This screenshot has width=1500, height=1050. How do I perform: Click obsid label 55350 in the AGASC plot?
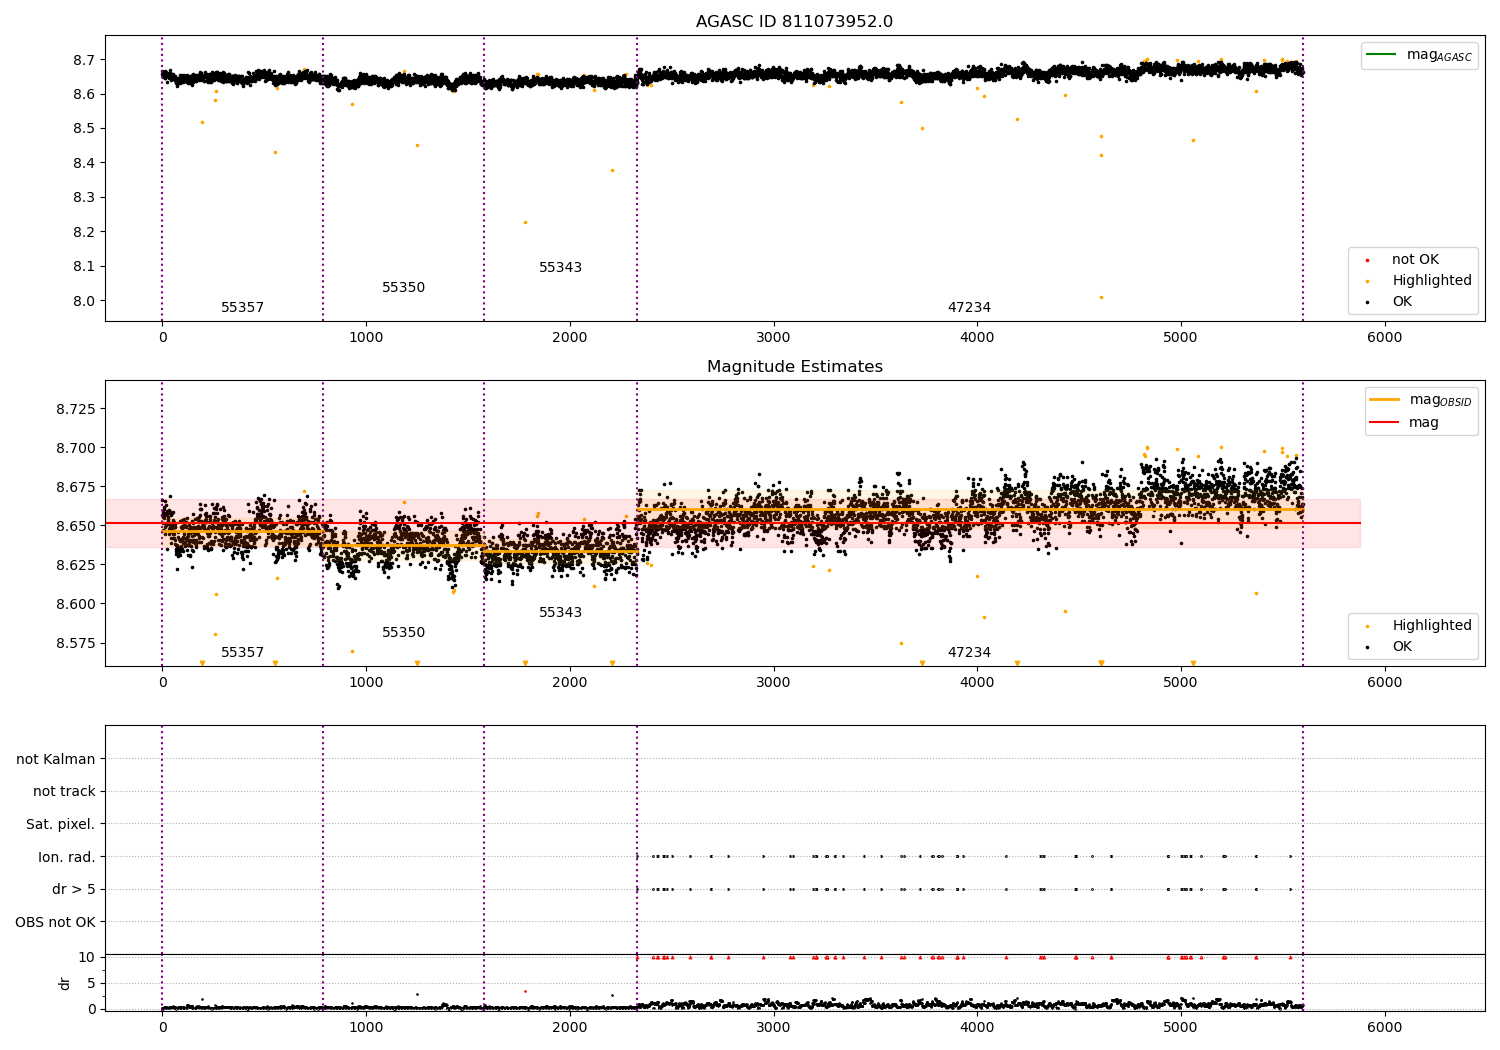pyautogui.click(x=403, y=288)
